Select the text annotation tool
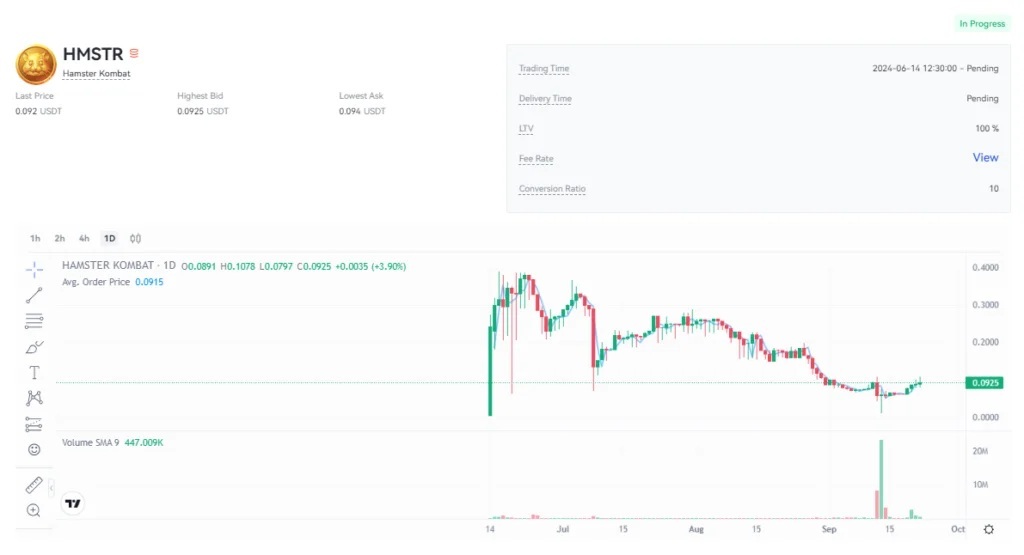 (34, 372)
